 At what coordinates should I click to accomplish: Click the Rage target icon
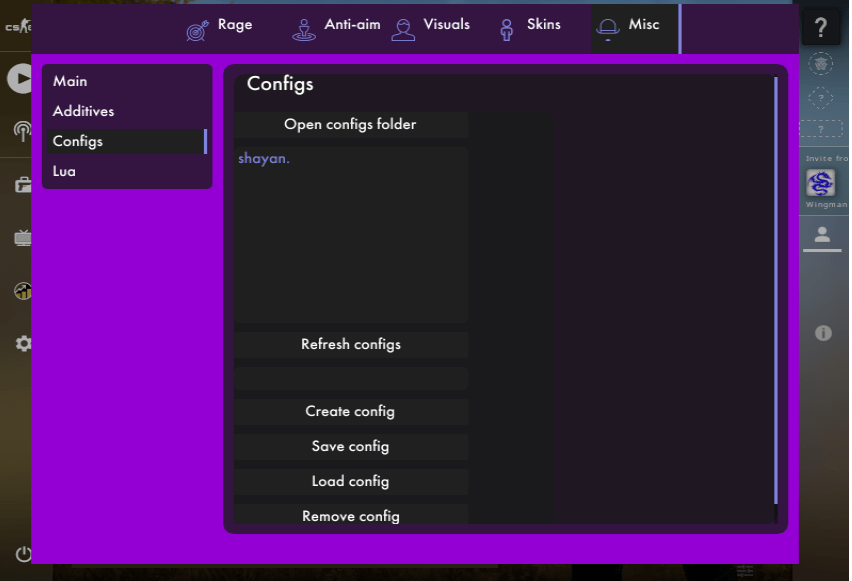click(x=197, y=31)
